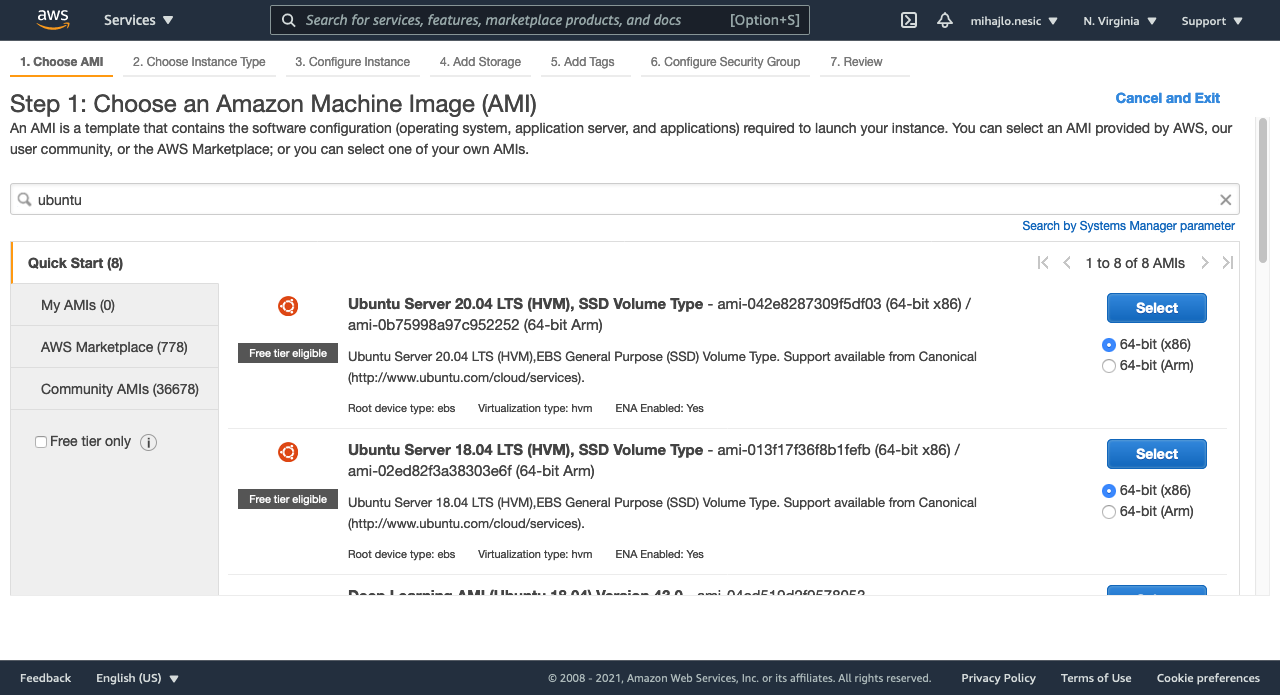
Task: Open the N. Virginia region dropdown
Action: point(1120,21)
